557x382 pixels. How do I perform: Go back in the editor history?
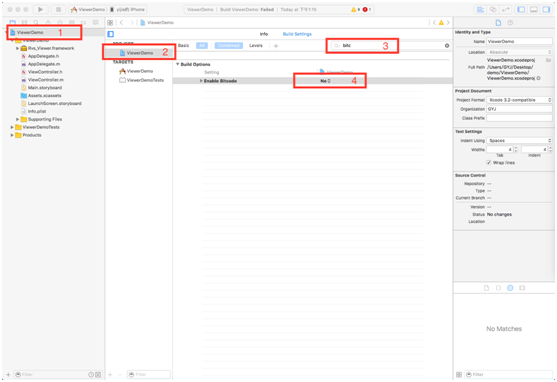(x=121, y=22)
